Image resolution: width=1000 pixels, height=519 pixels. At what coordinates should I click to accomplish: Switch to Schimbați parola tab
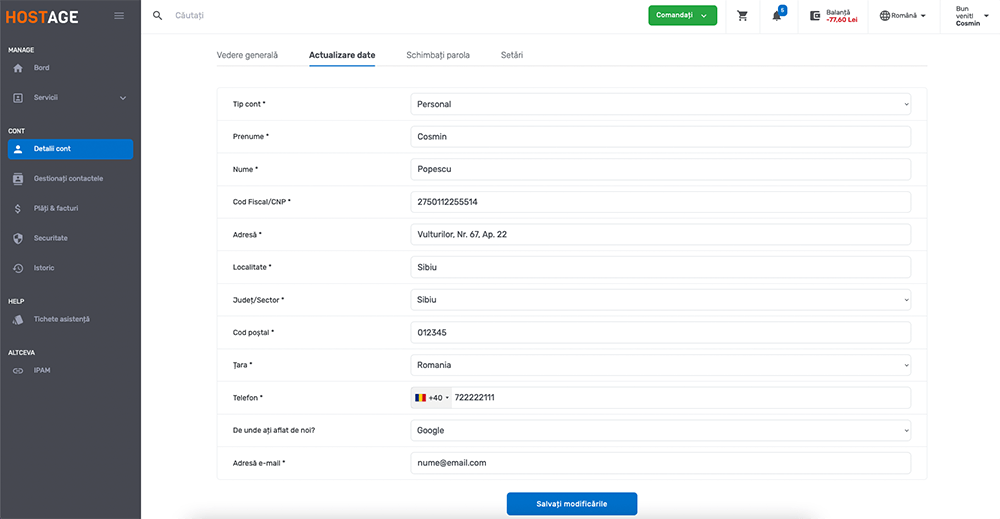click(x=438, y=55)
